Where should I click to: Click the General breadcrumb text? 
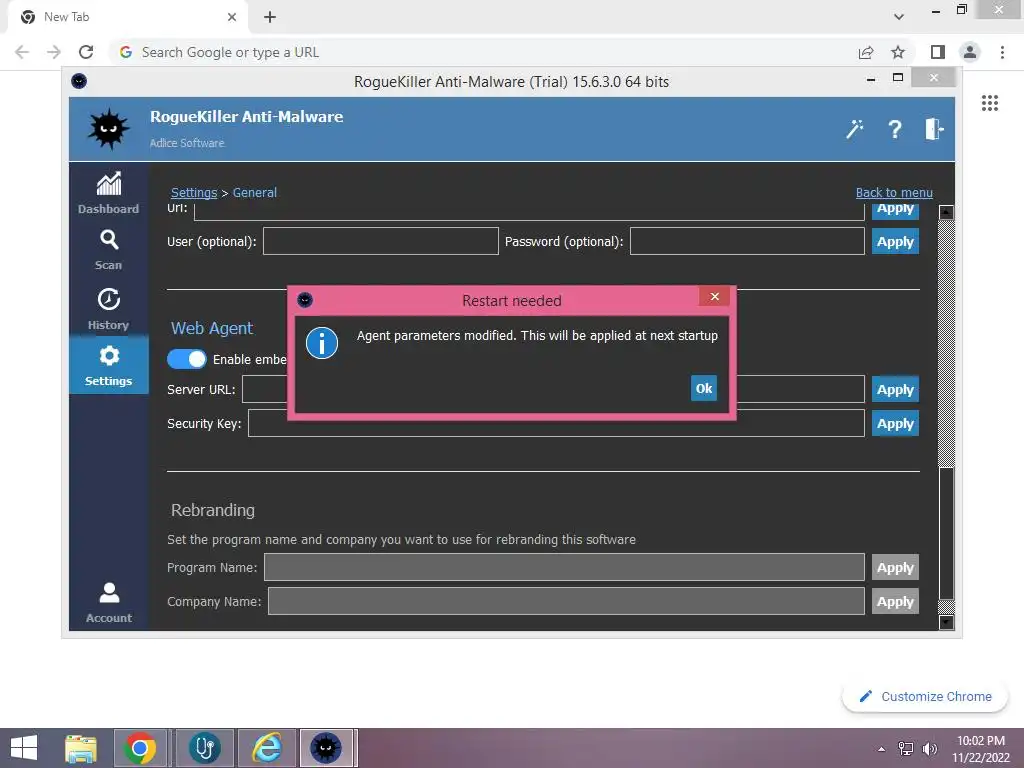pyautogui.click(x=255, y=193)
